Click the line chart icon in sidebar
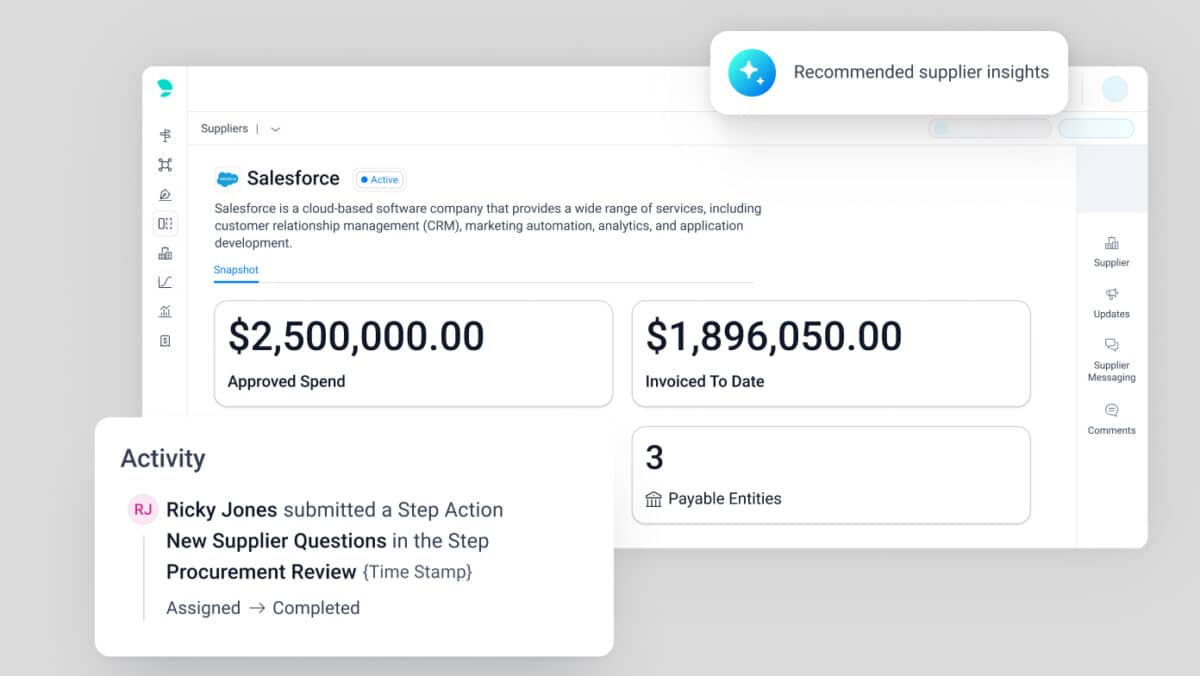Viewport: 1200px width, 676px height. pyautogui.click(x=165, y=283)
